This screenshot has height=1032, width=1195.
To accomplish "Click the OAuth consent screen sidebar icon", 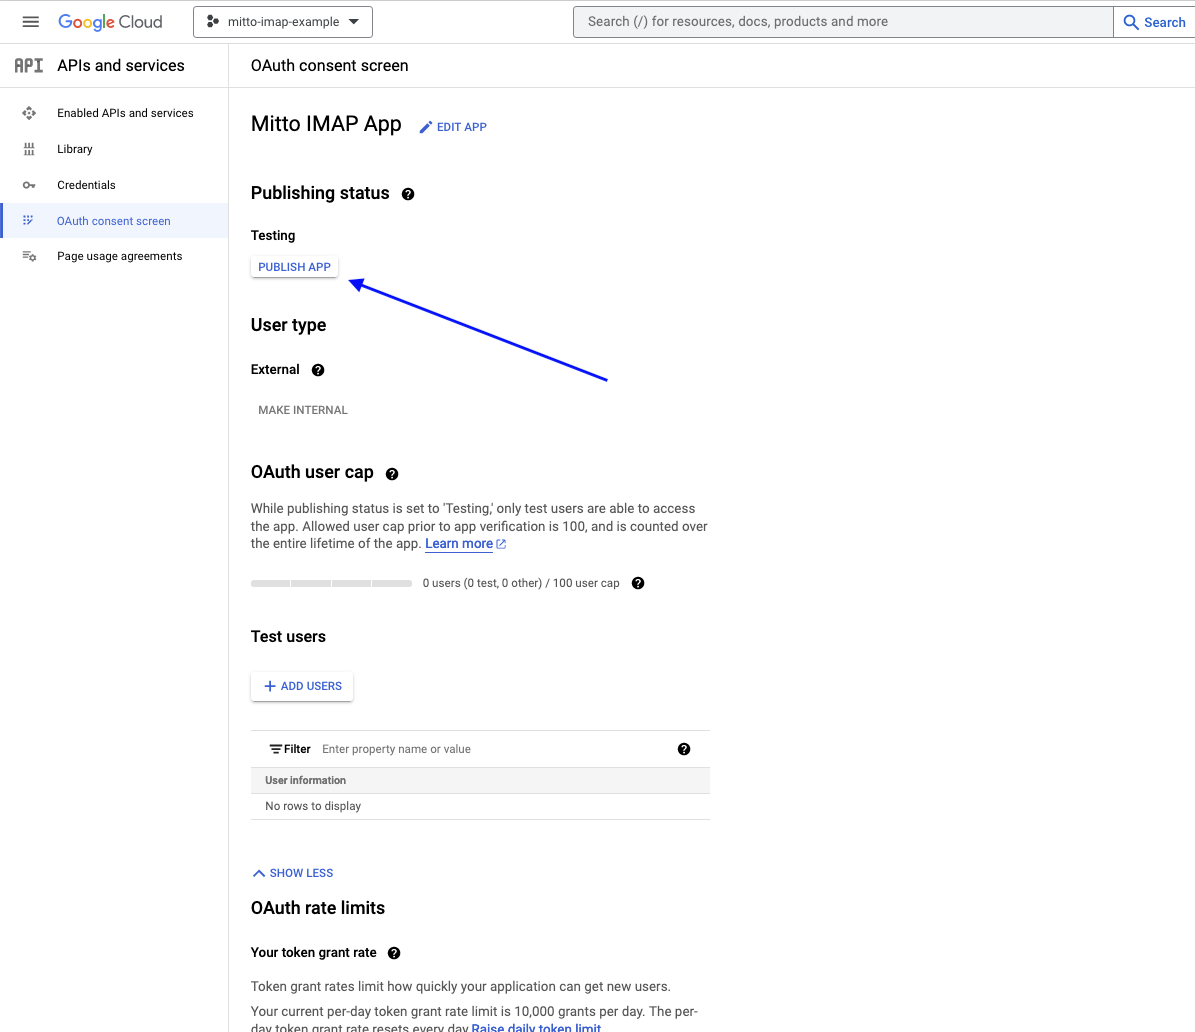I will coord(28,220).
